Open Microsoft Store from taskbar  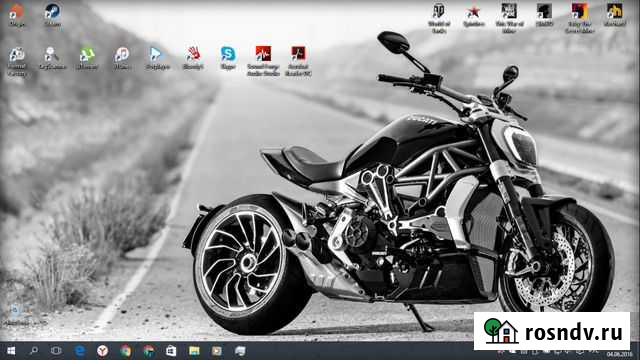tap(171, 351)
